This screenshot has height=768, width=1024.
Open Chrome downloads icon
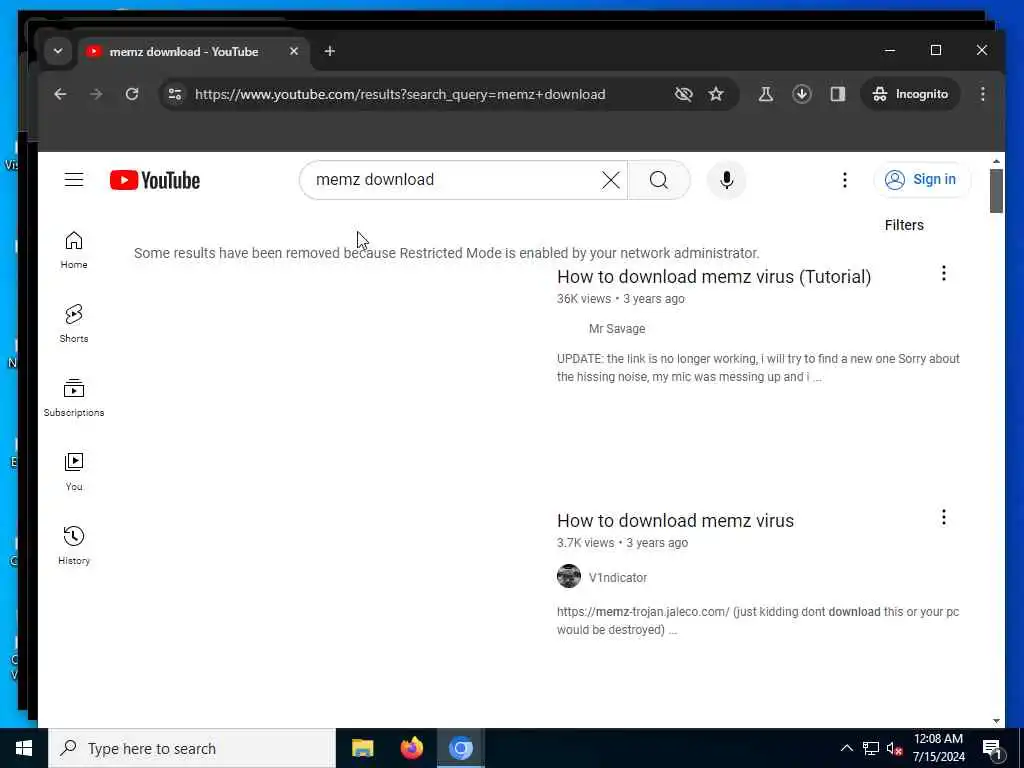coord(802,95)
